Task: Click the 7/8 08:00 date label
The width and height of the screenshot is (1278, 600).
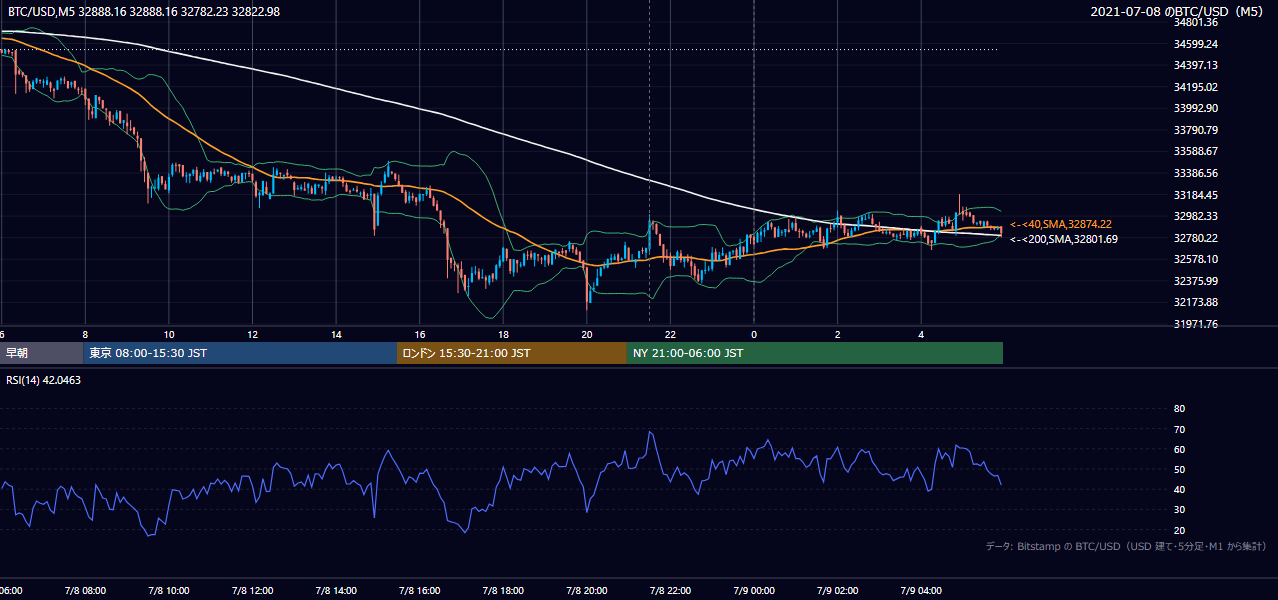Action: (x=84, y=591)
